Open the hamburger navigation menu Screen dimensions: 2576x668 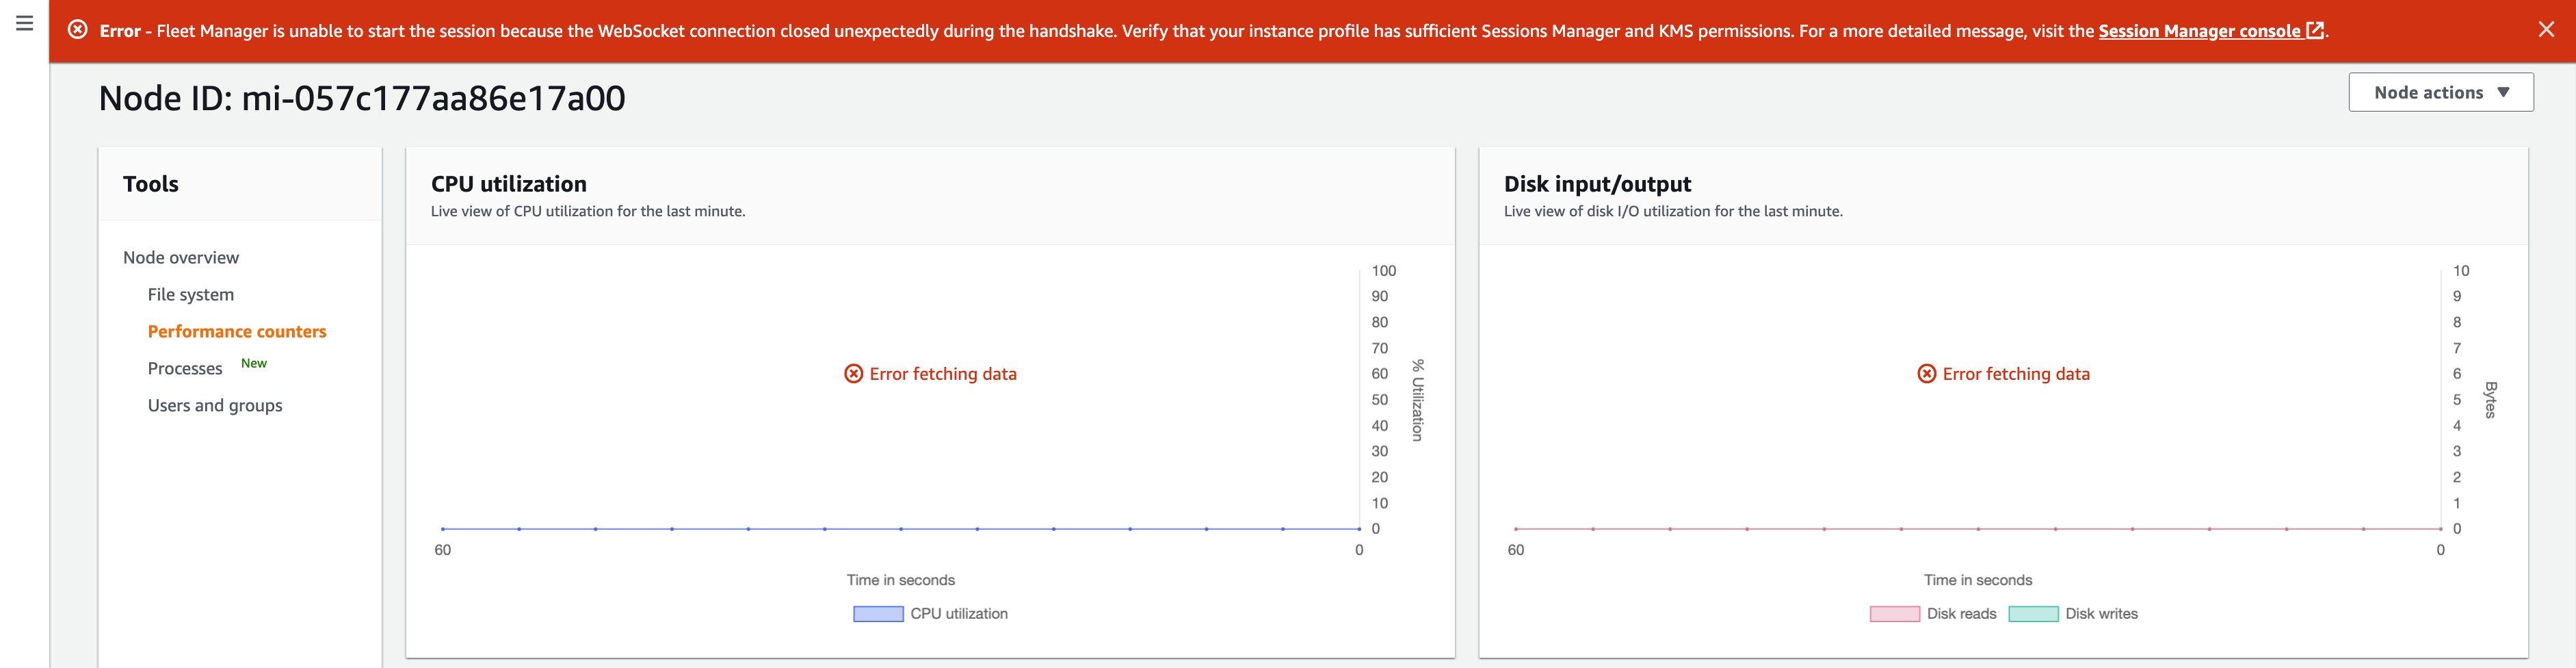(25, 23)
